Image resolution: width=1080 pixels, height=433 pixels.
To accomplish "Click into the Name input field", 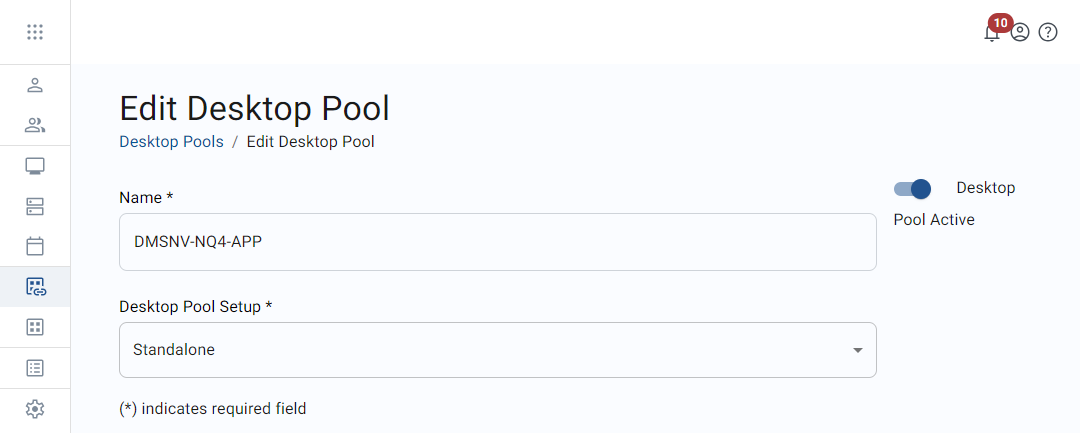I will click(497, 242).
